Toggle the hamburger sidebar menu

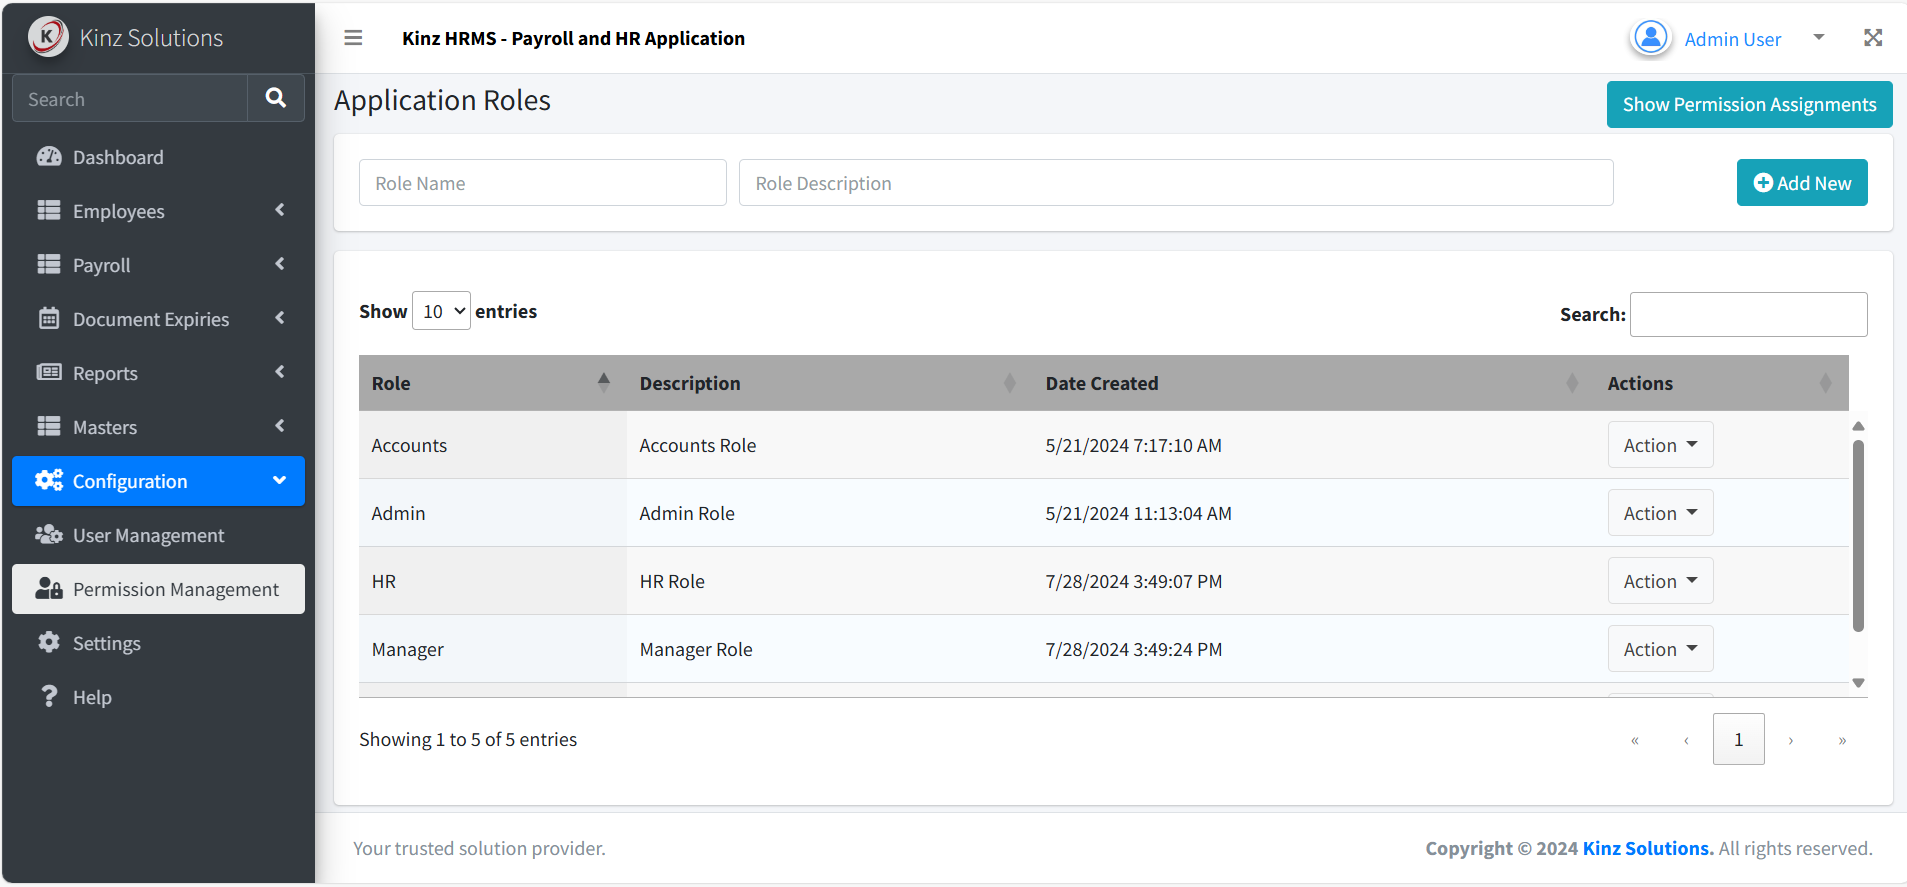(353, 38)
